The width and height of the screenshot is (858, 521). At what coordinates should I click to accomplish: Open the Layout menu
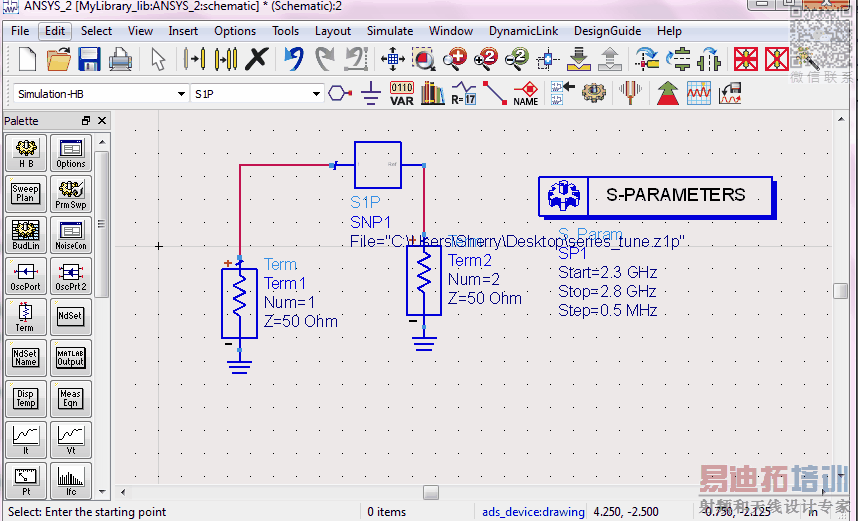333,31
